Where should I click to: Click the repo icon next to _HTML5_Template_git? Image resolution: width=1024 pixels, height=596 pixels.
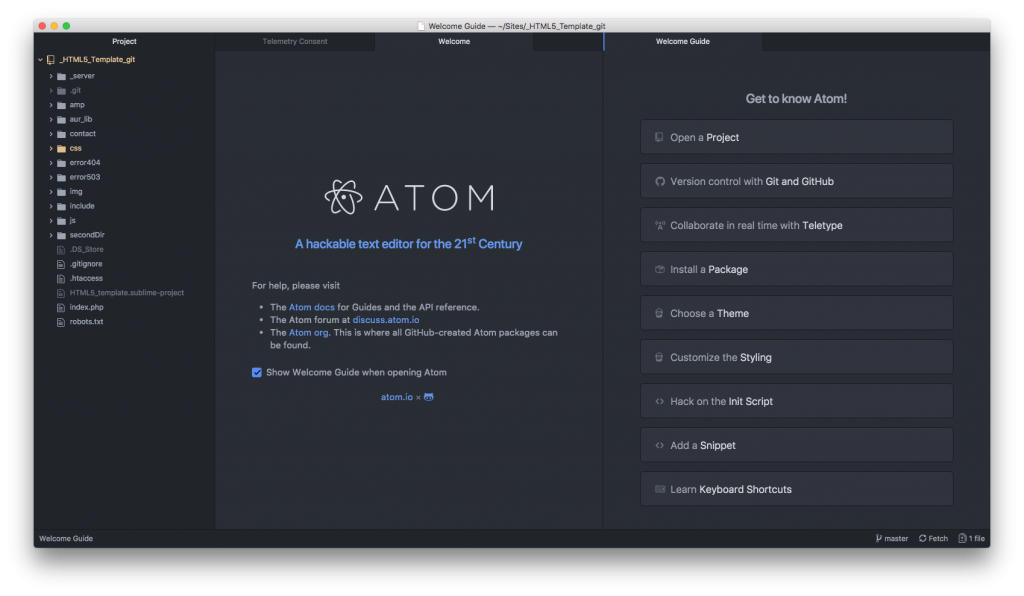click(x=51, y=59)
